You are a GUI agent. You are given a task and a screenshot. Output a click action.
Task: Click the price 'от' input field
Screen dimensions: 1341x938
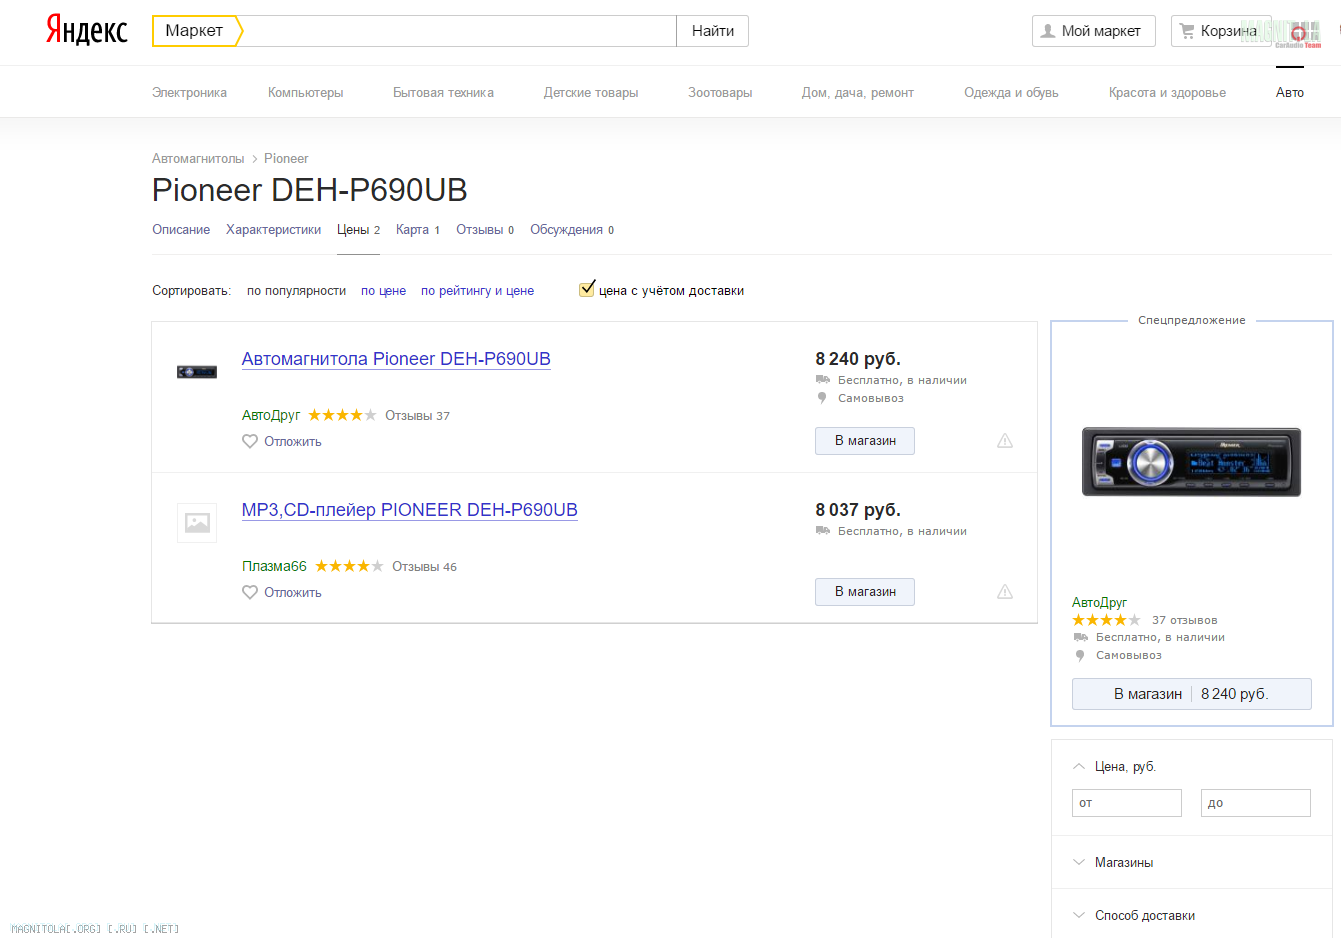click(x=1127, y=803)
